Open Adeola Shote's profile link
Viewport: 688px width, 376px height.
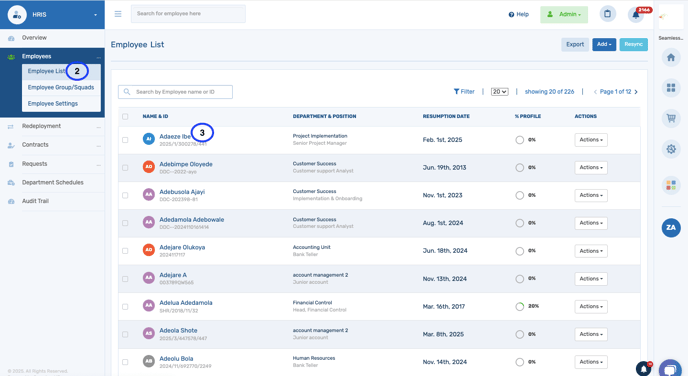[x=178, y=330]
